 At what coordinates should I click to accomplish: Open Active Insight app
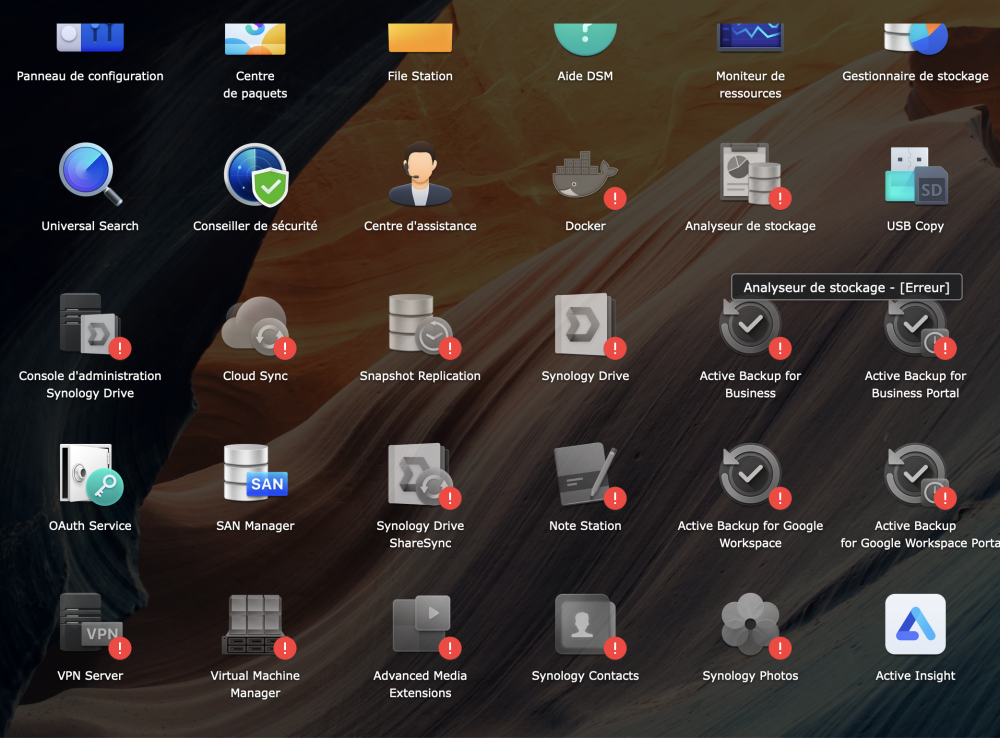[x=915, y=626]
